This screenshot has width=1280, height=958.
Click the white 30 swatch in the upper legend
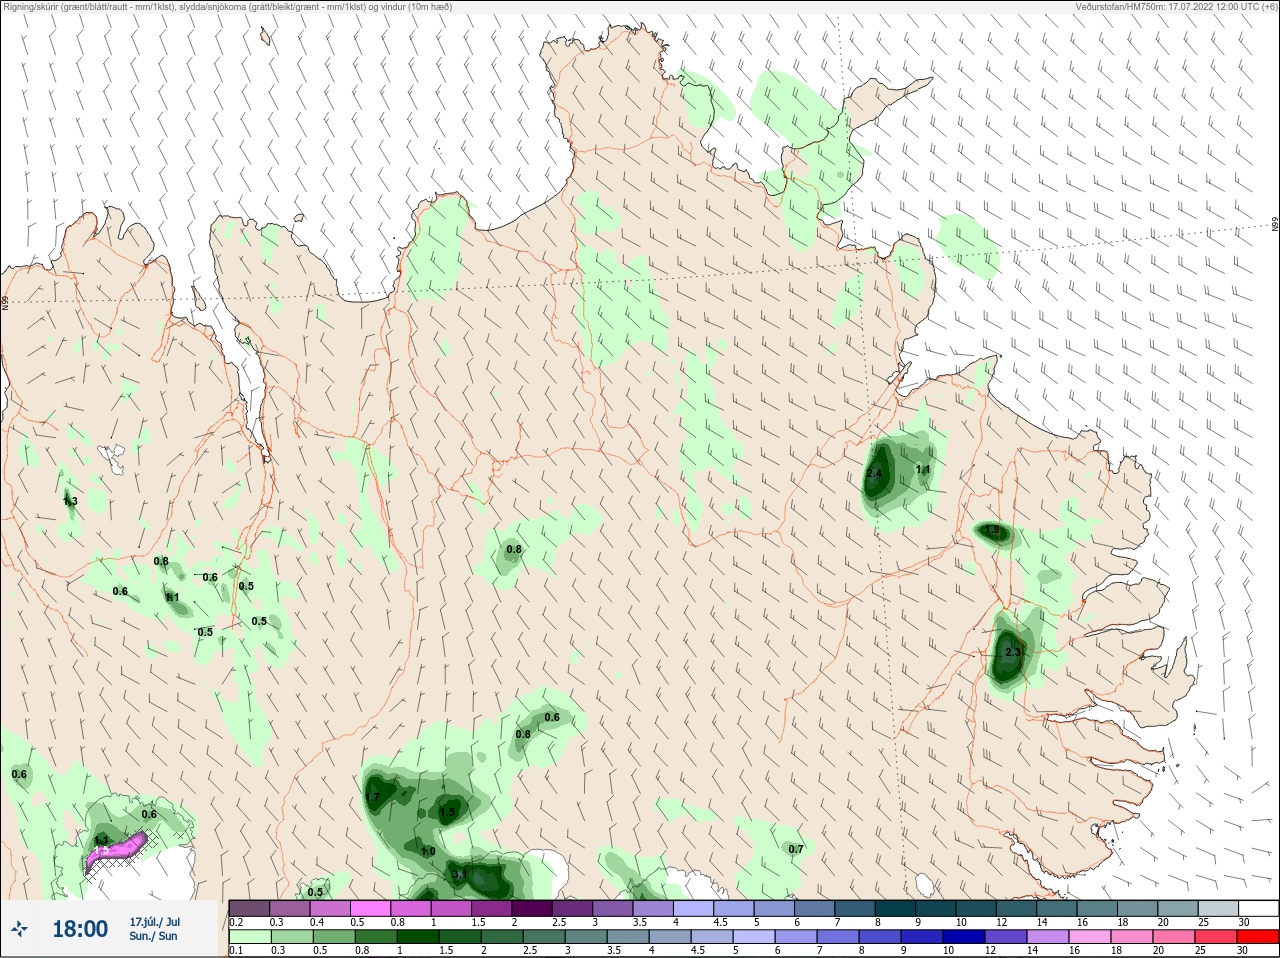(x=1257, y=908)
